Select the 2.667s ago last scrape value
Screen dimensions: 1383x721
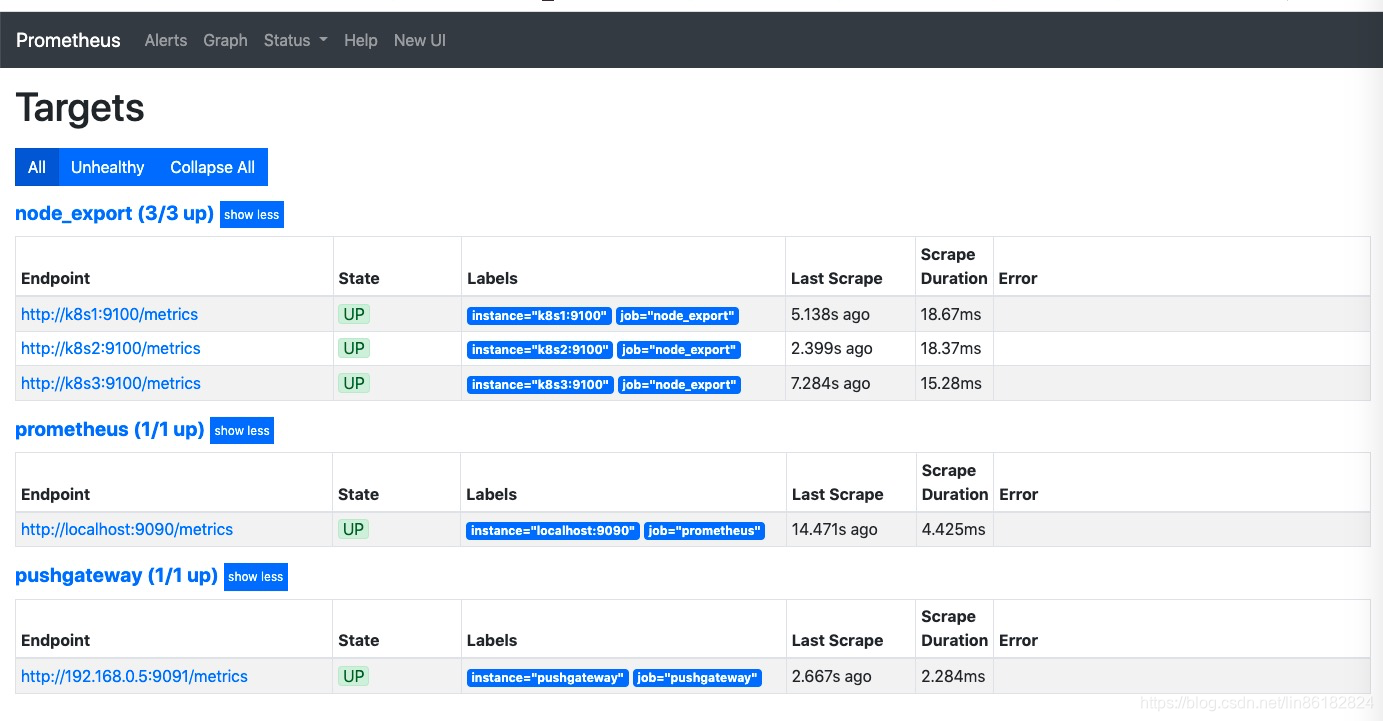click(832, 676)
